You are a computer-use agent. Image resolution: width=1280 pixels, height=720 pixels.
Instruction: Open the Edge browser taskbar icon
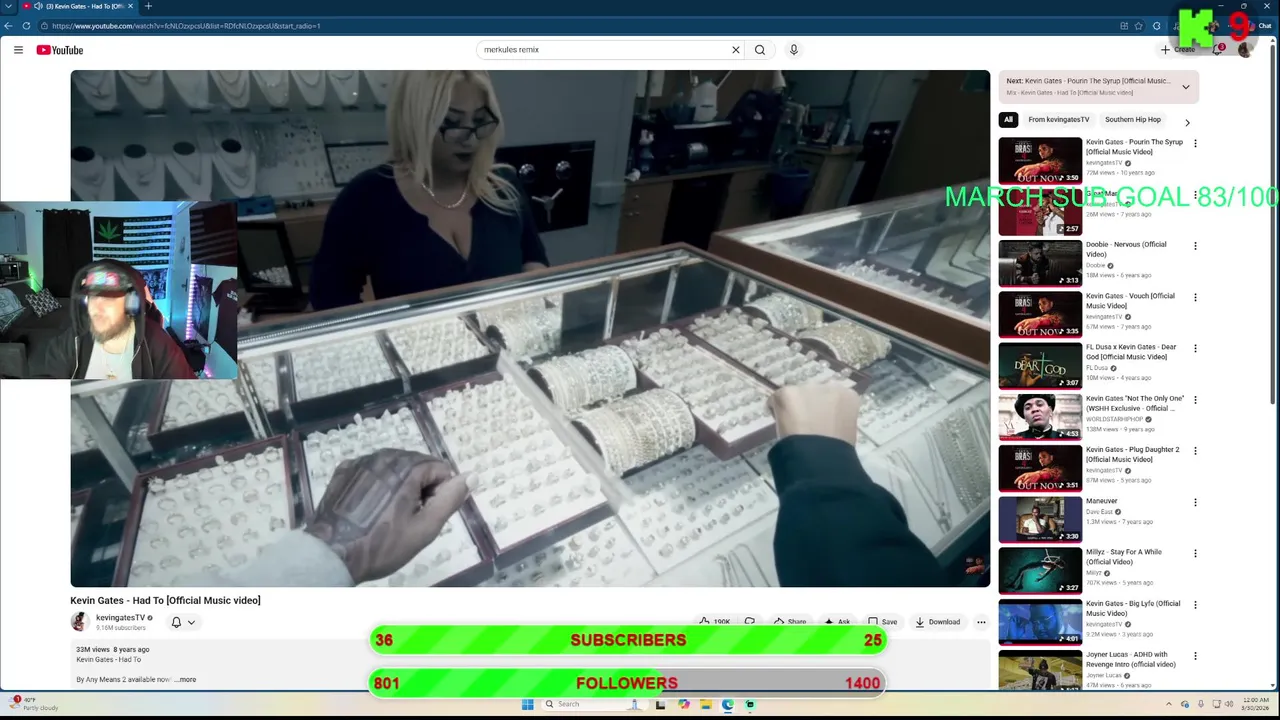click(x=728, y=704)
